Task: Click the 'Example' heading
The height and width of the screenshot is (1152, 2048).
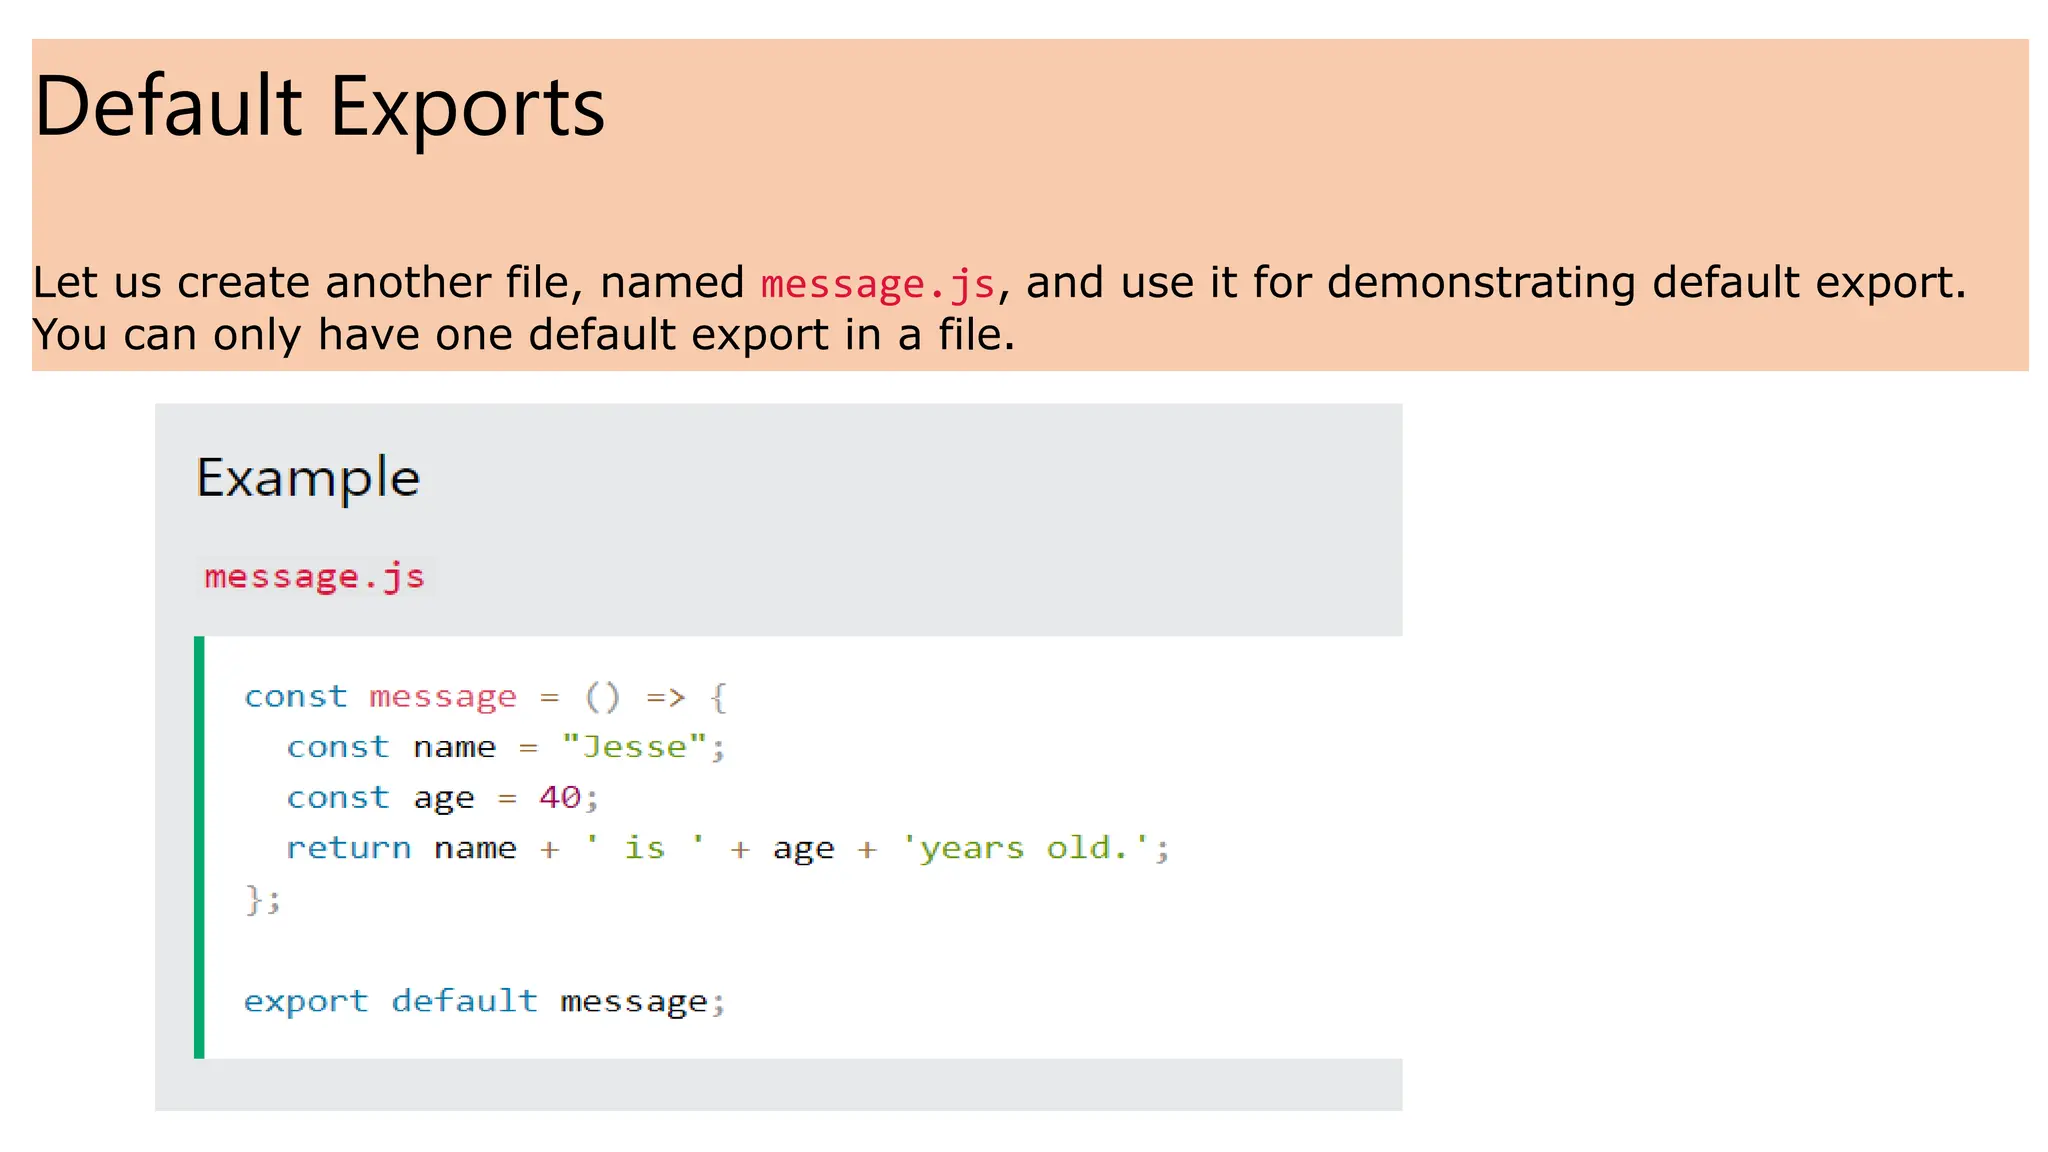Action: pyautogui.click(x=308, y=478)
